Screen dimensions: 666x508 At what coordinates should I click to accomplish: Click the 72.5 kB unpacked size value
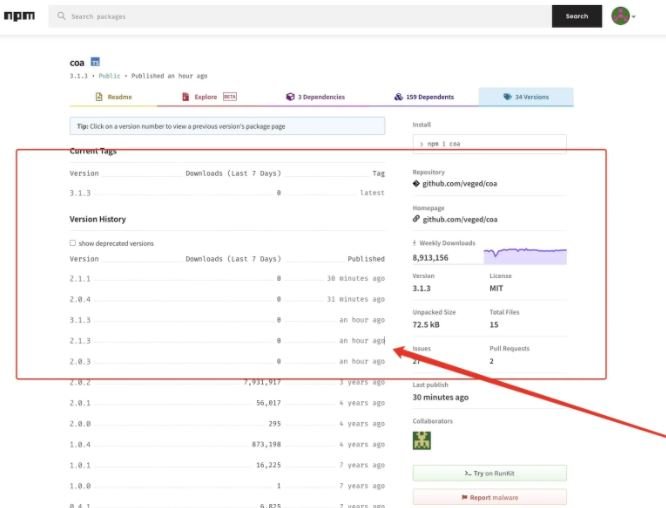(426, 325)
